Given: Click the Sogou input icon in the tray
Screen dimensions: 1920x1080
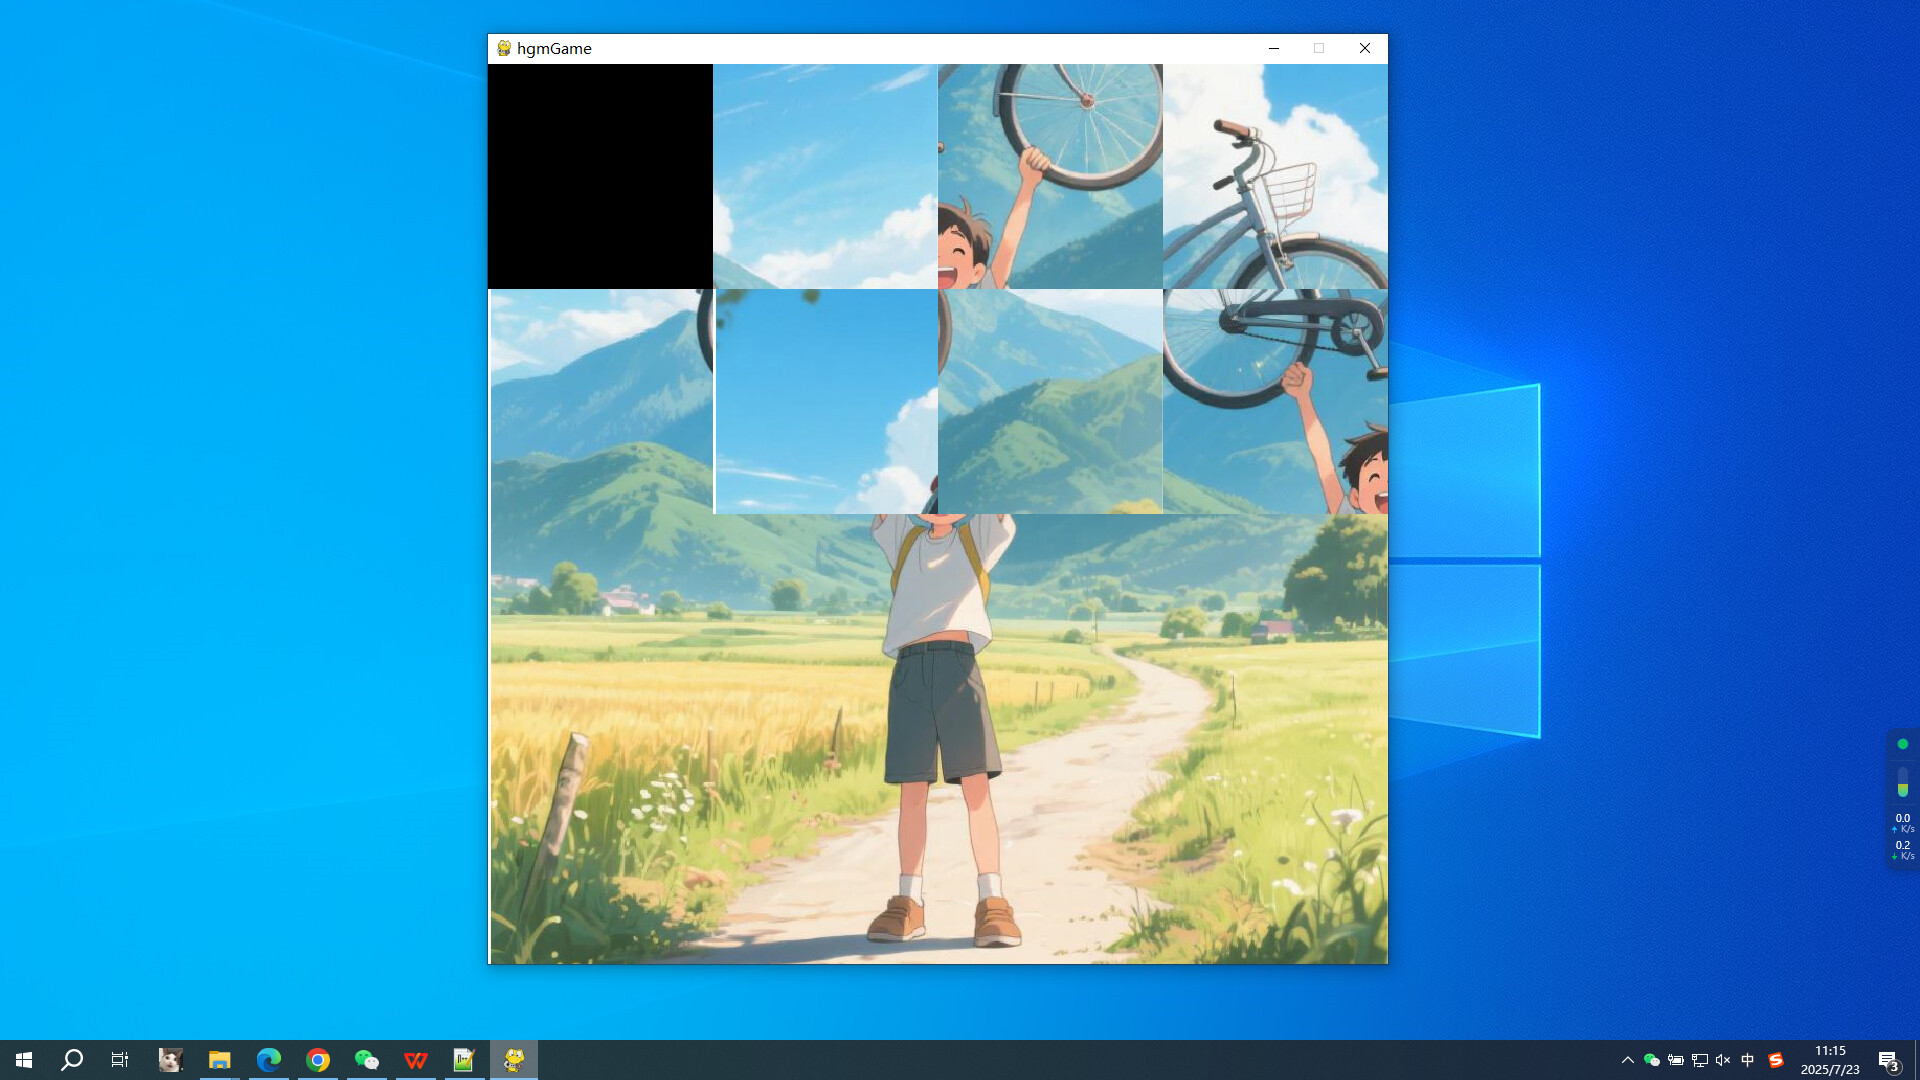Looking at the screenshot, I should (x=1776, y=1059).
